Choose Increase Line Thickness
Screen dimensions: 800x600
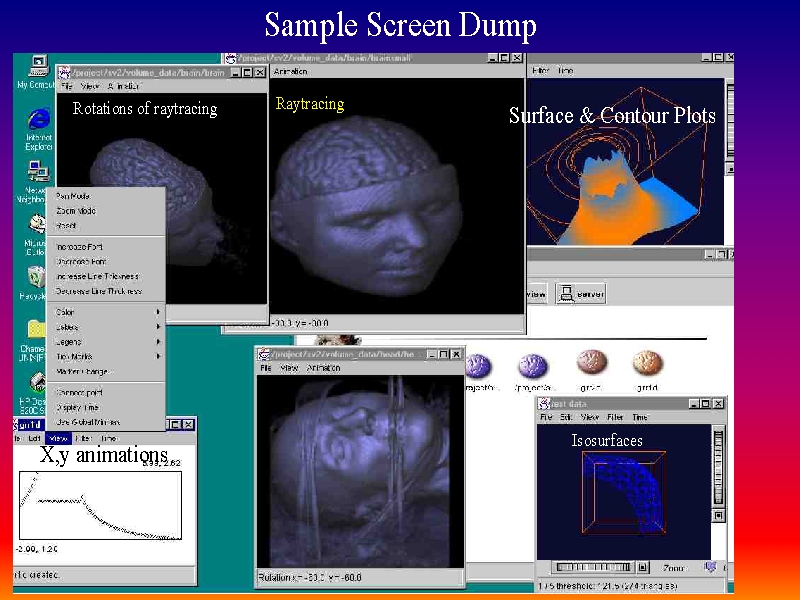point(106,277)
